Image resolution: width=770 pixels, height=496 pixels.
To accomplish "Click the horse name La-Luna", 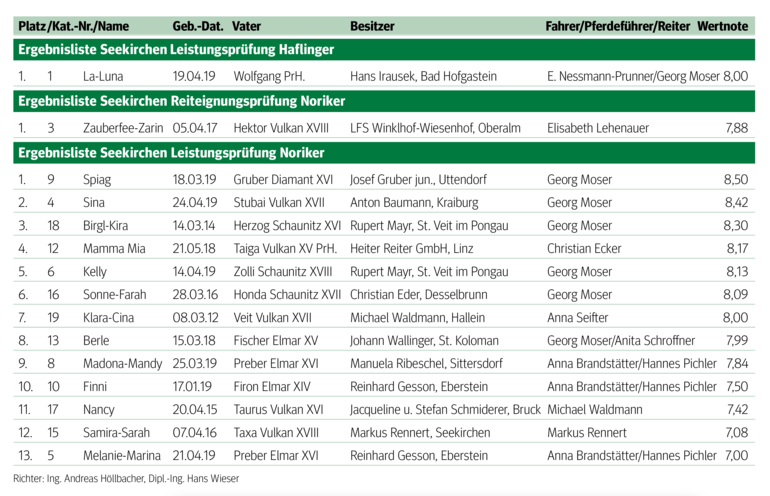I will pos(102,75).
